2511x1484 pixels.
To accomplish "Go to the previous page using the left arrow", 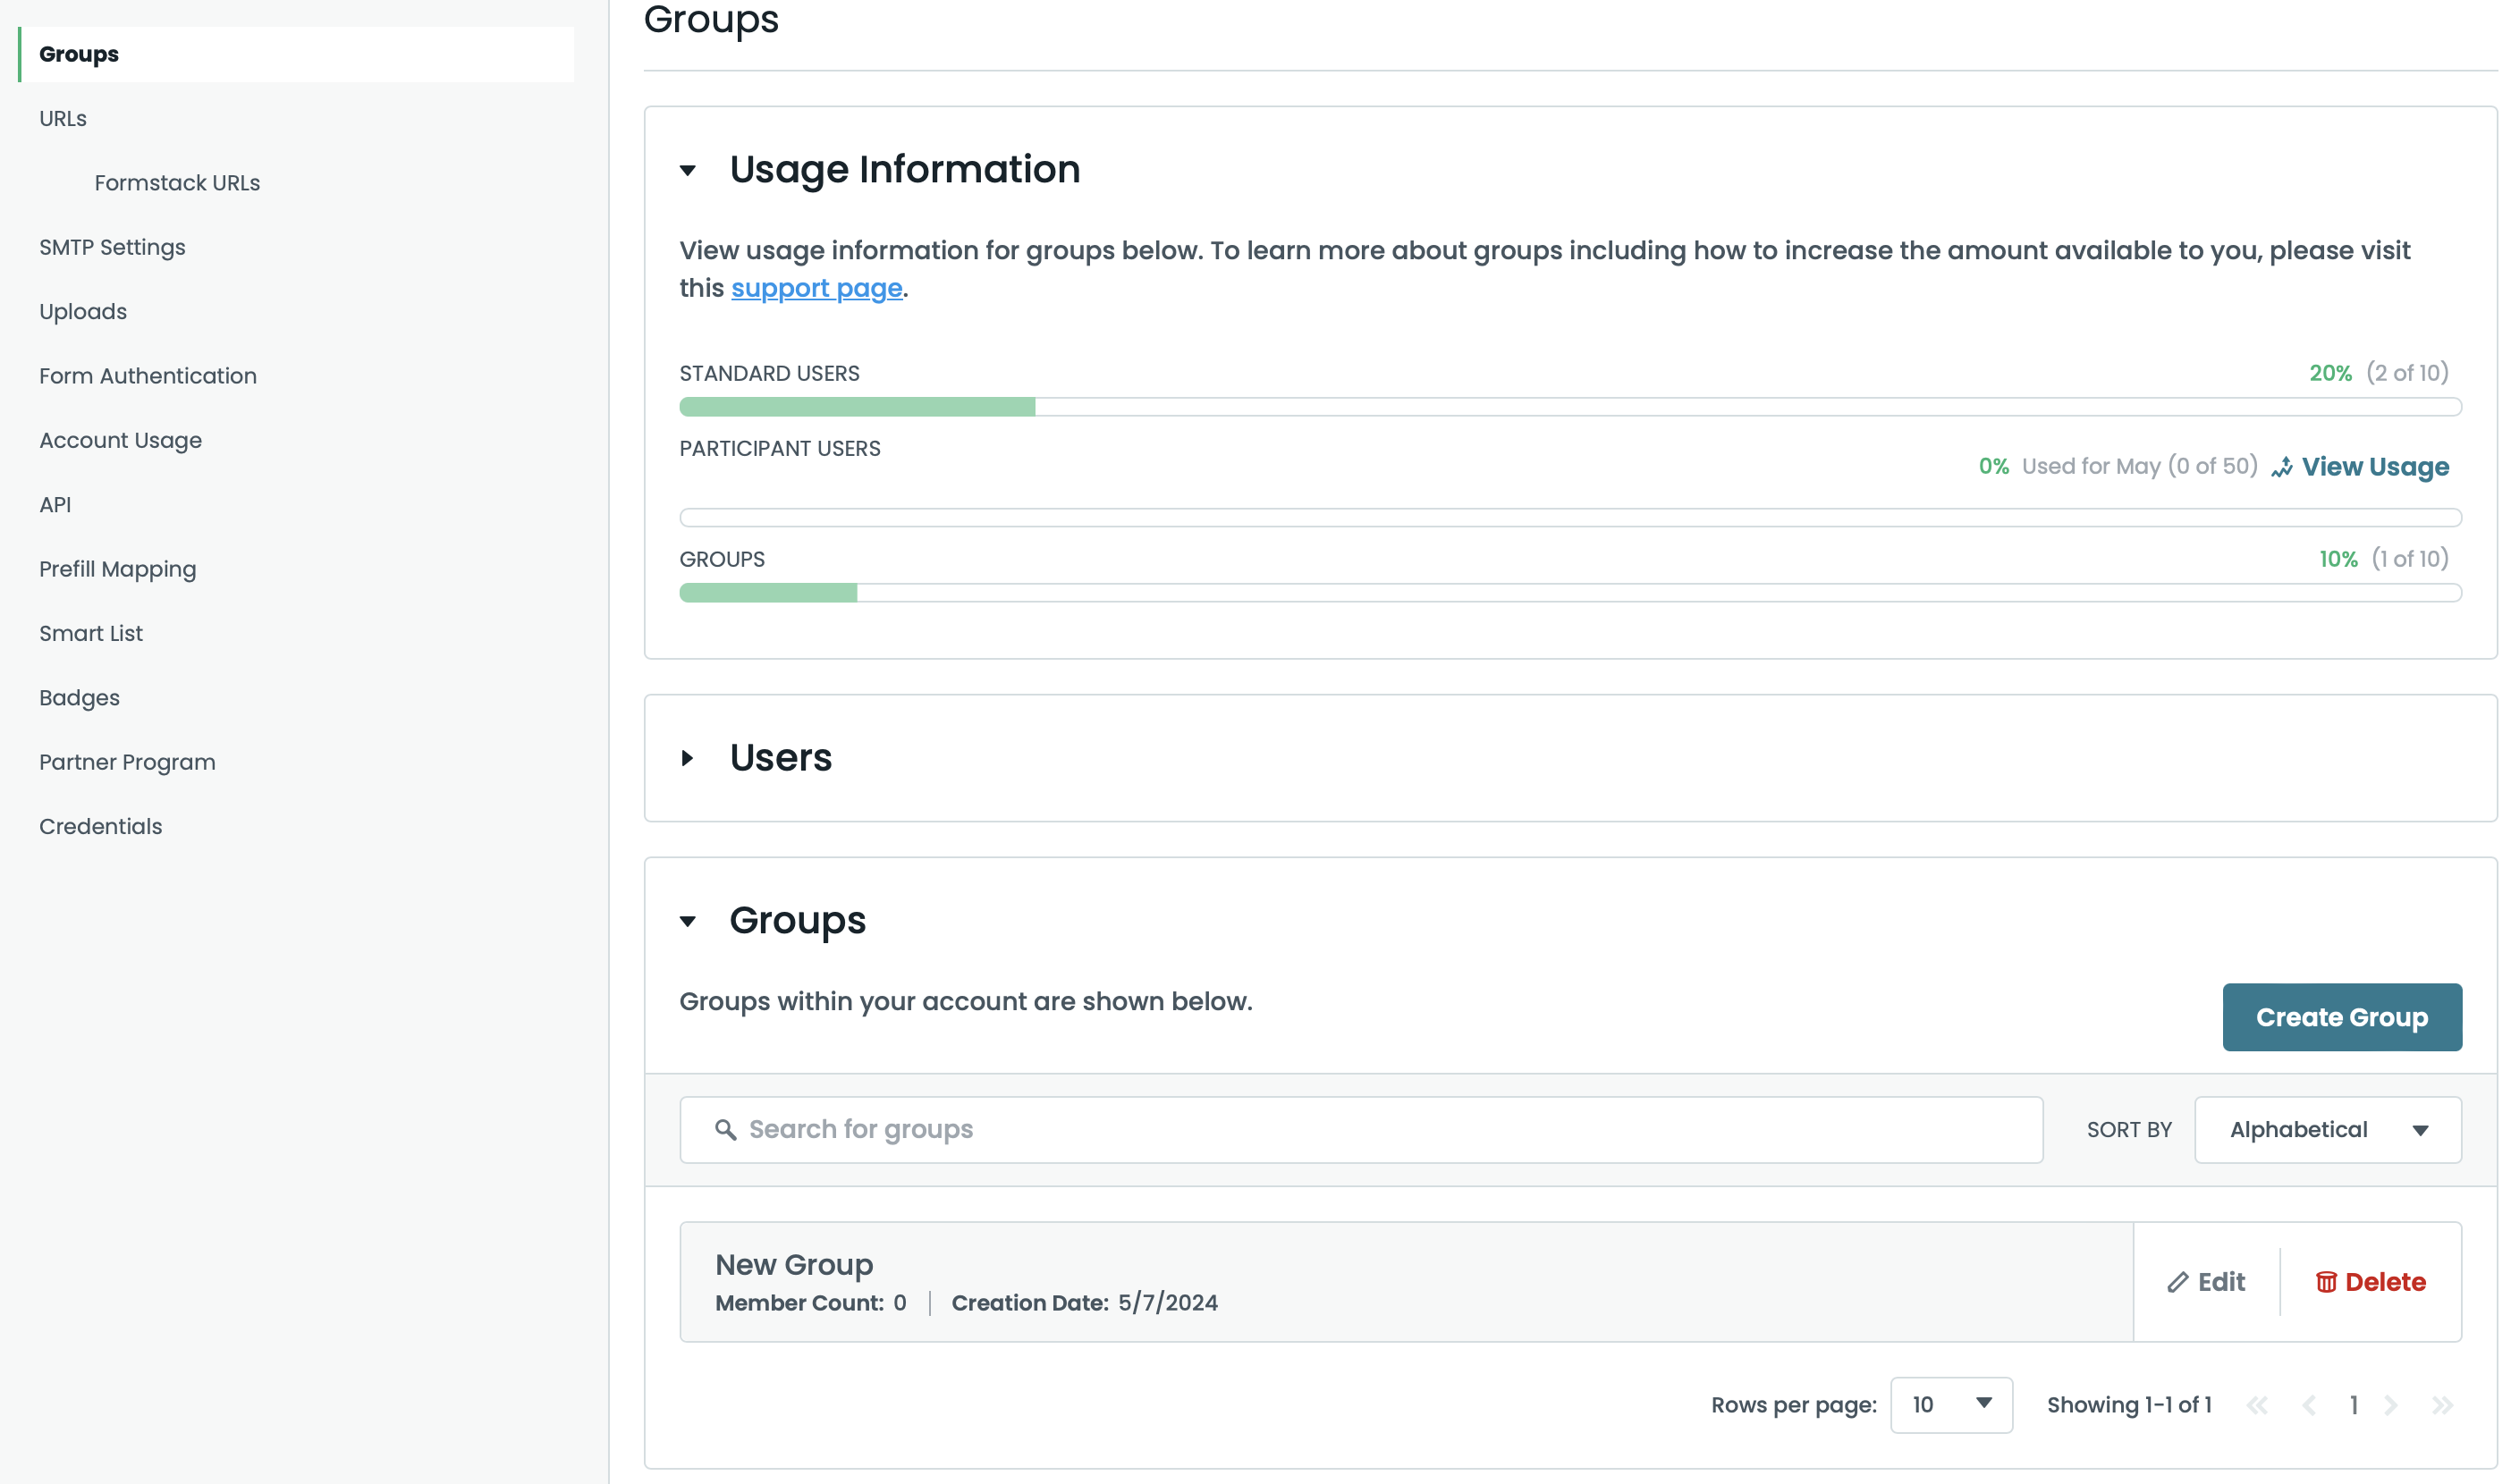I will tap(2308, 1405).
